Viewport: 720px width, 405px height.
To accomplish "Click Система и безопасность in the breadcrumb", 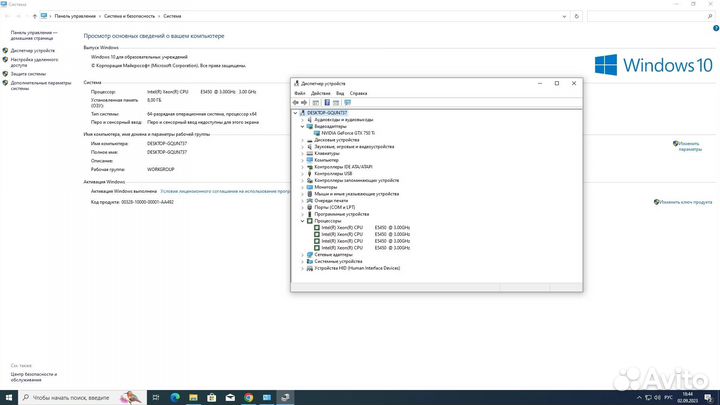I will [129, 16].
